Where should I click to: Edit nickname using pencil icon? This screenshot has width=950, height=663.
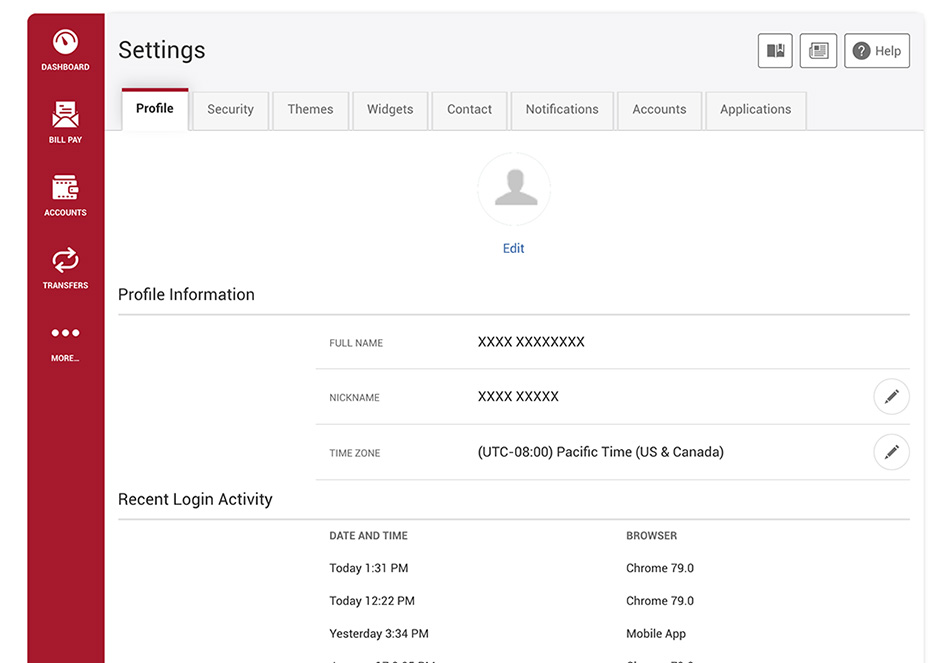coord(891,397)
